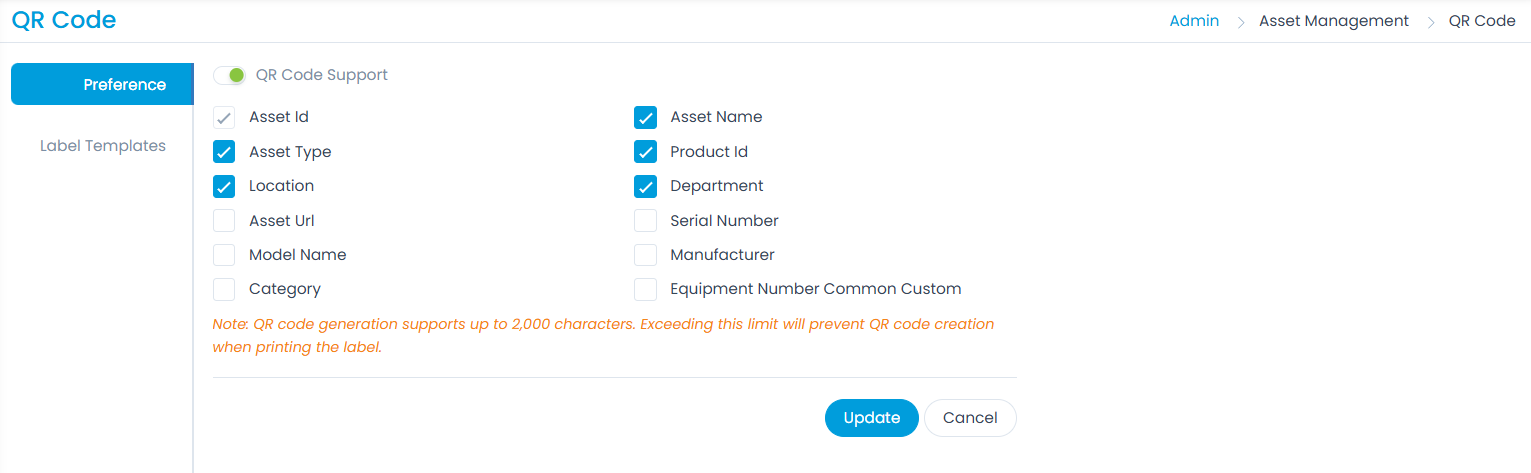Open the Preference tab
1531x473 pixels.
pos(102,85)
